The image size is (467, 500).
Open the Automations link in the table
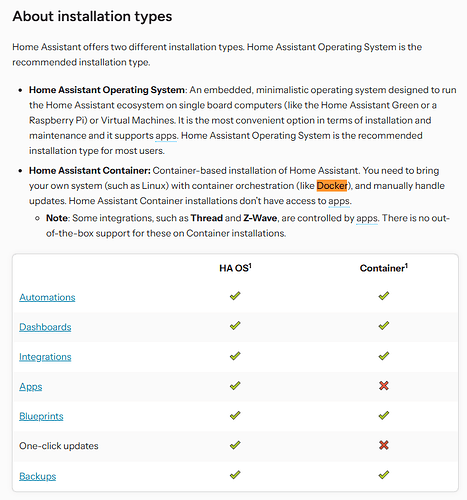click(x=47, y=297)
